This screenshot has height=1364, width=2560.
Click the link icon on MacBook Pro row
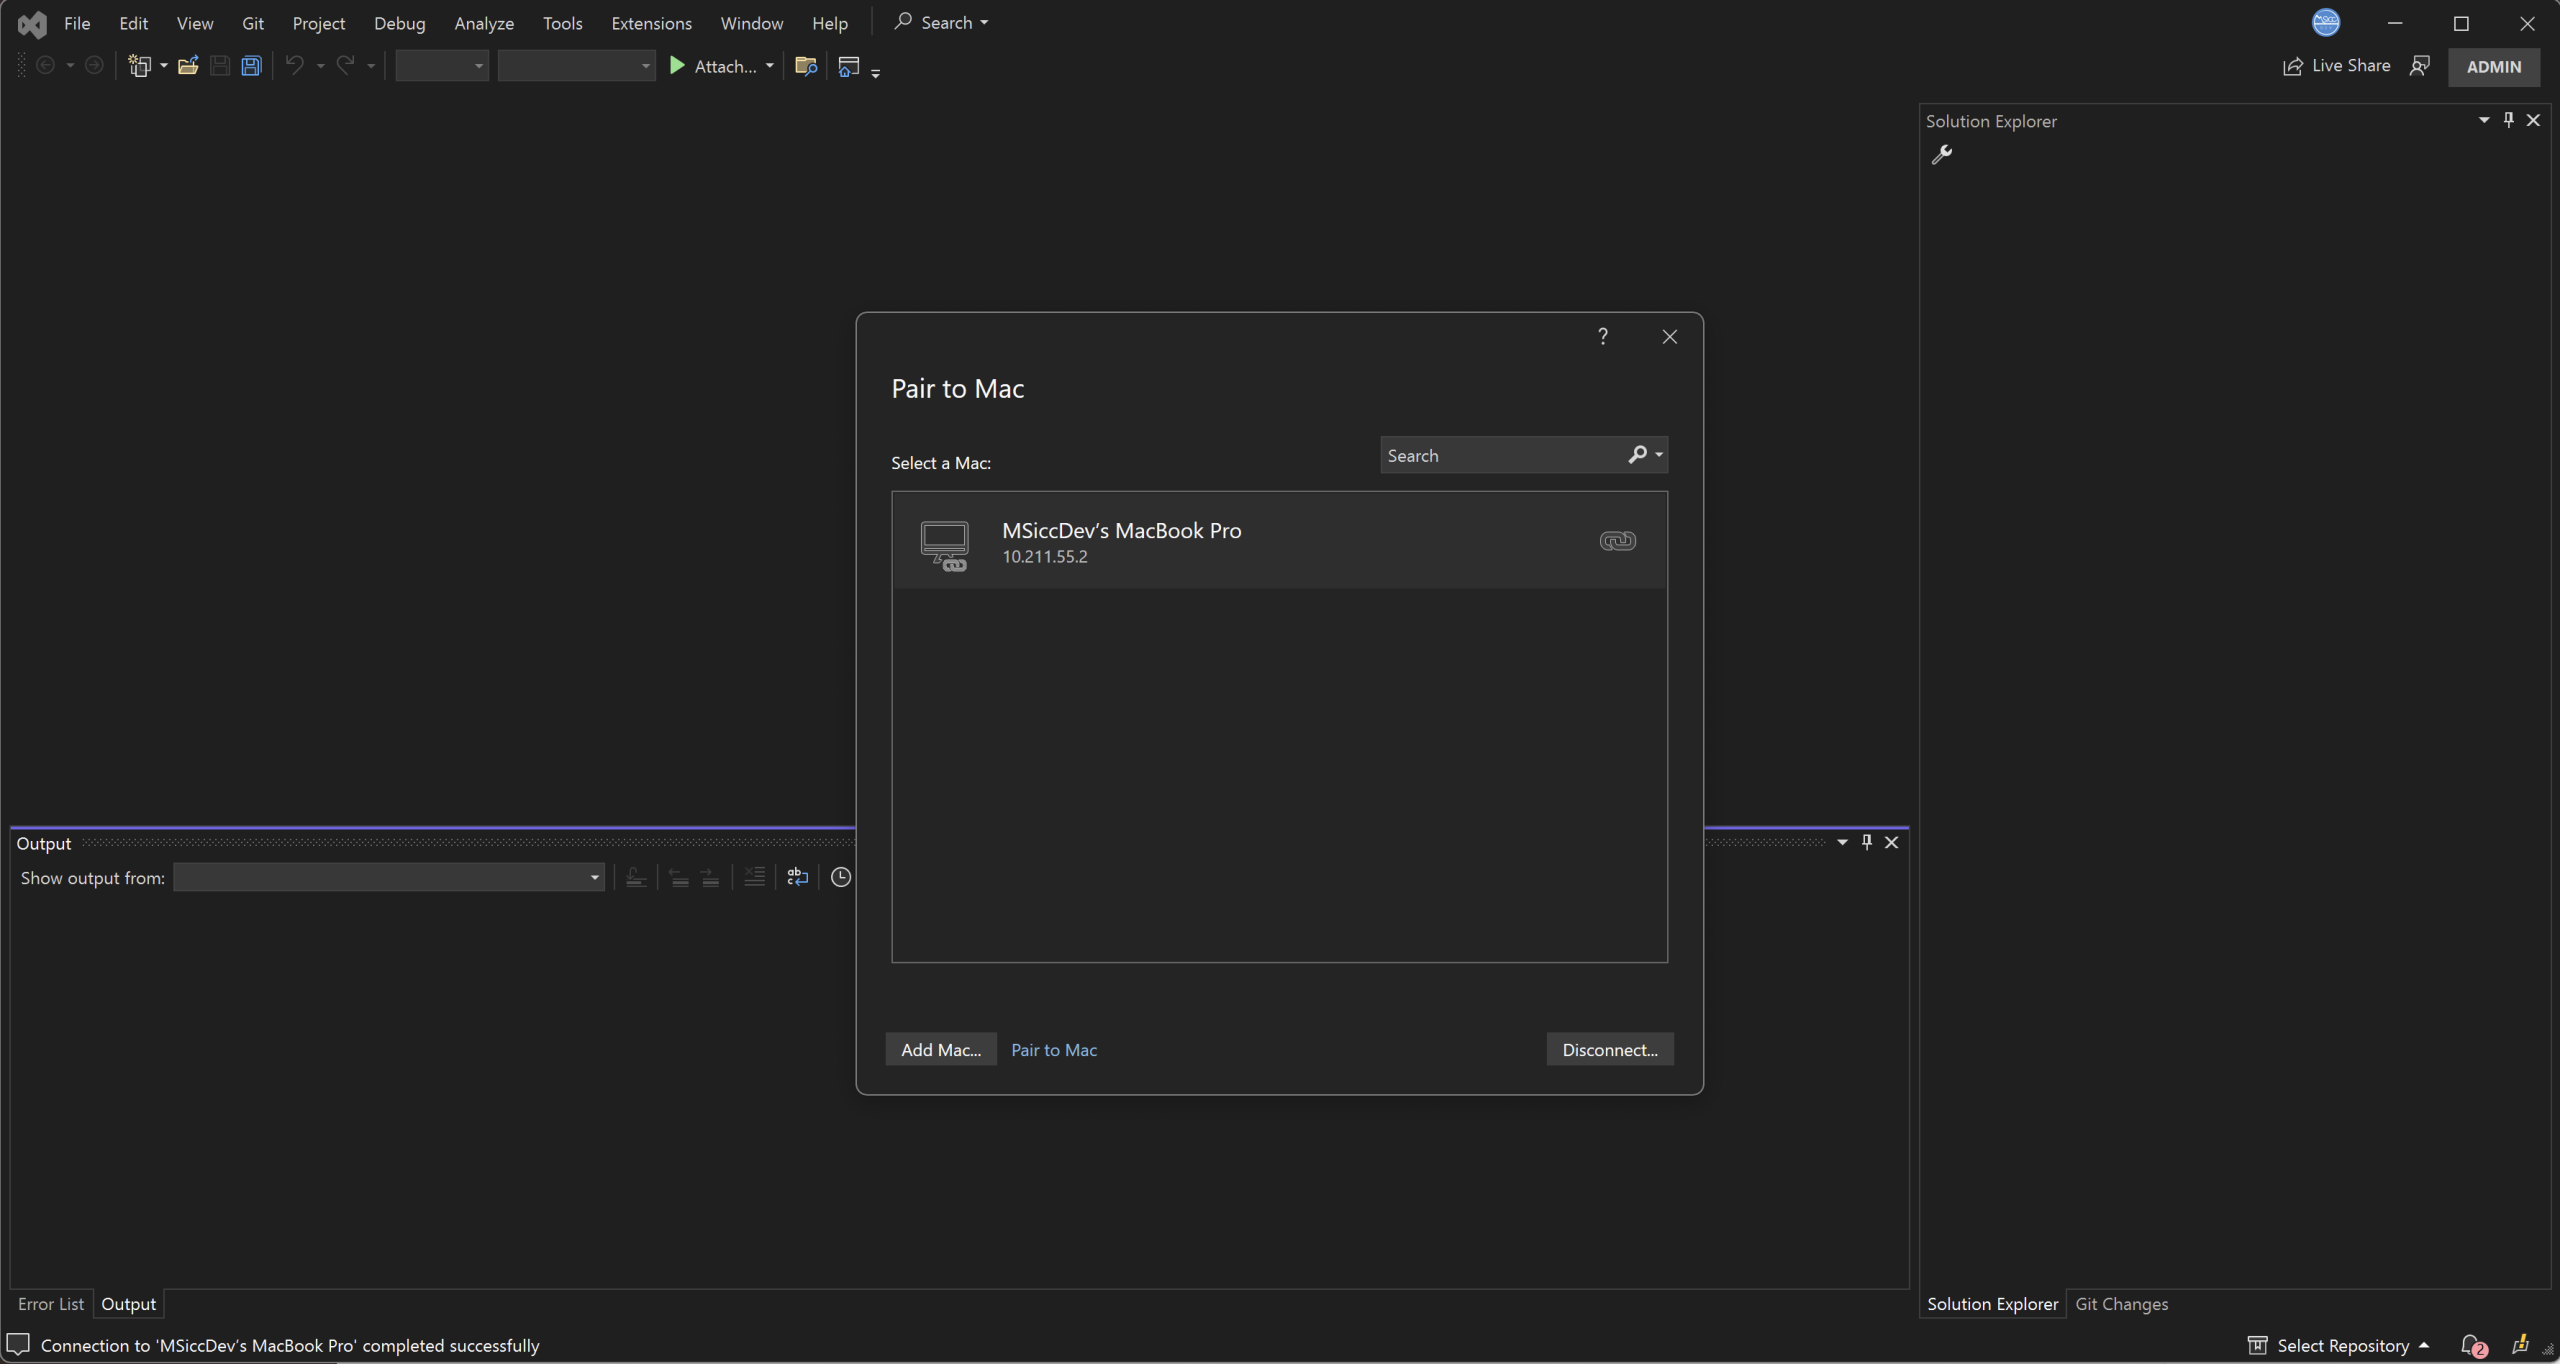1617,541
